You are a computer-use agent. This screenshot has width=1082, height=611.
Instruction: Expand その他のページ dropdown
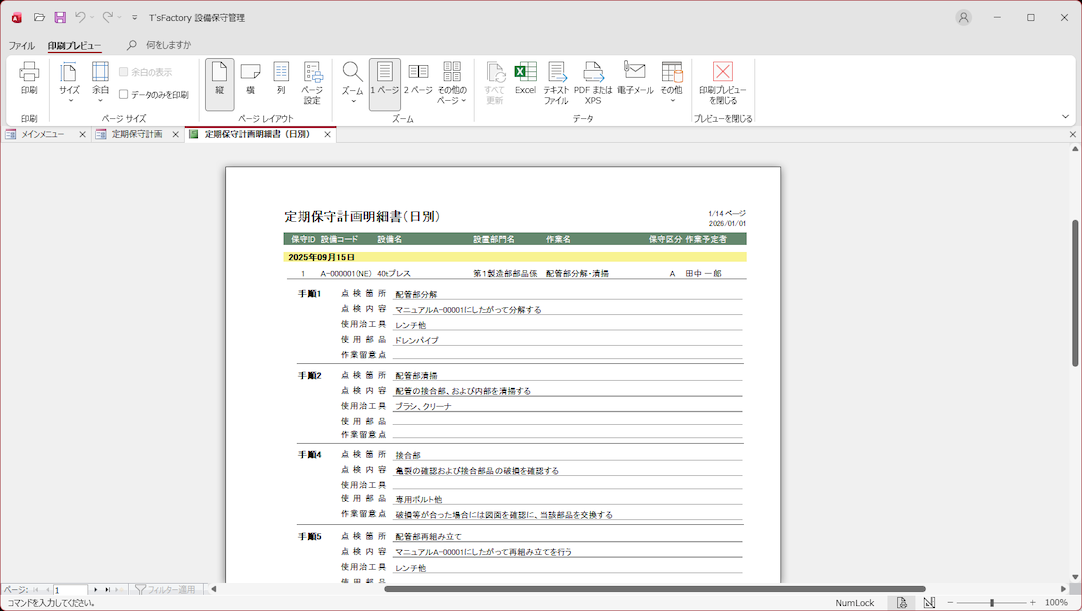[452, 82]
